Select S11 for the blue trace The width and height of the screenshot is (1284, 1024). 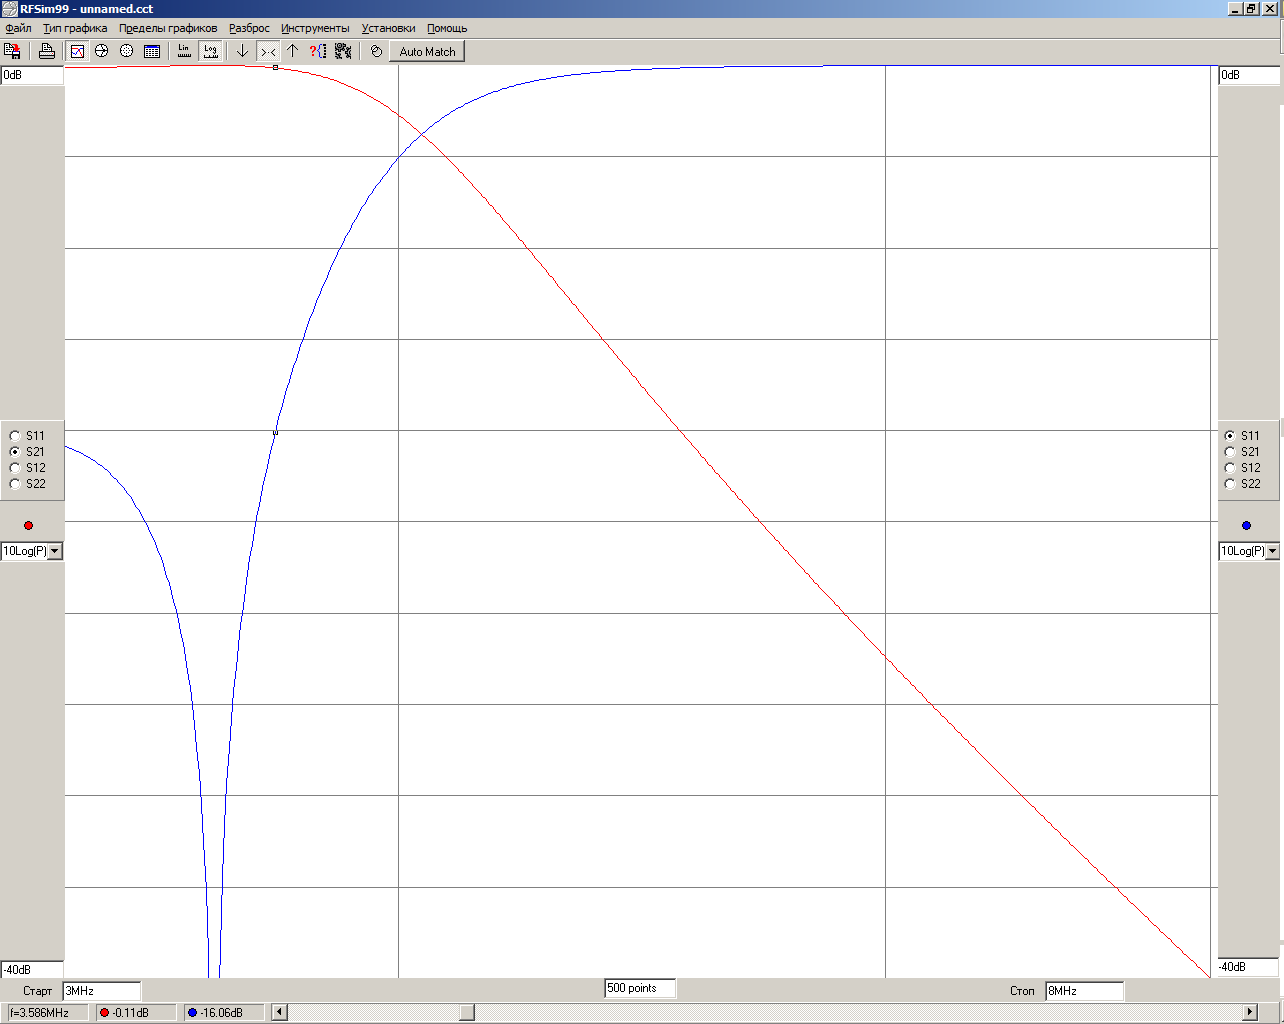pos(1230,436)
